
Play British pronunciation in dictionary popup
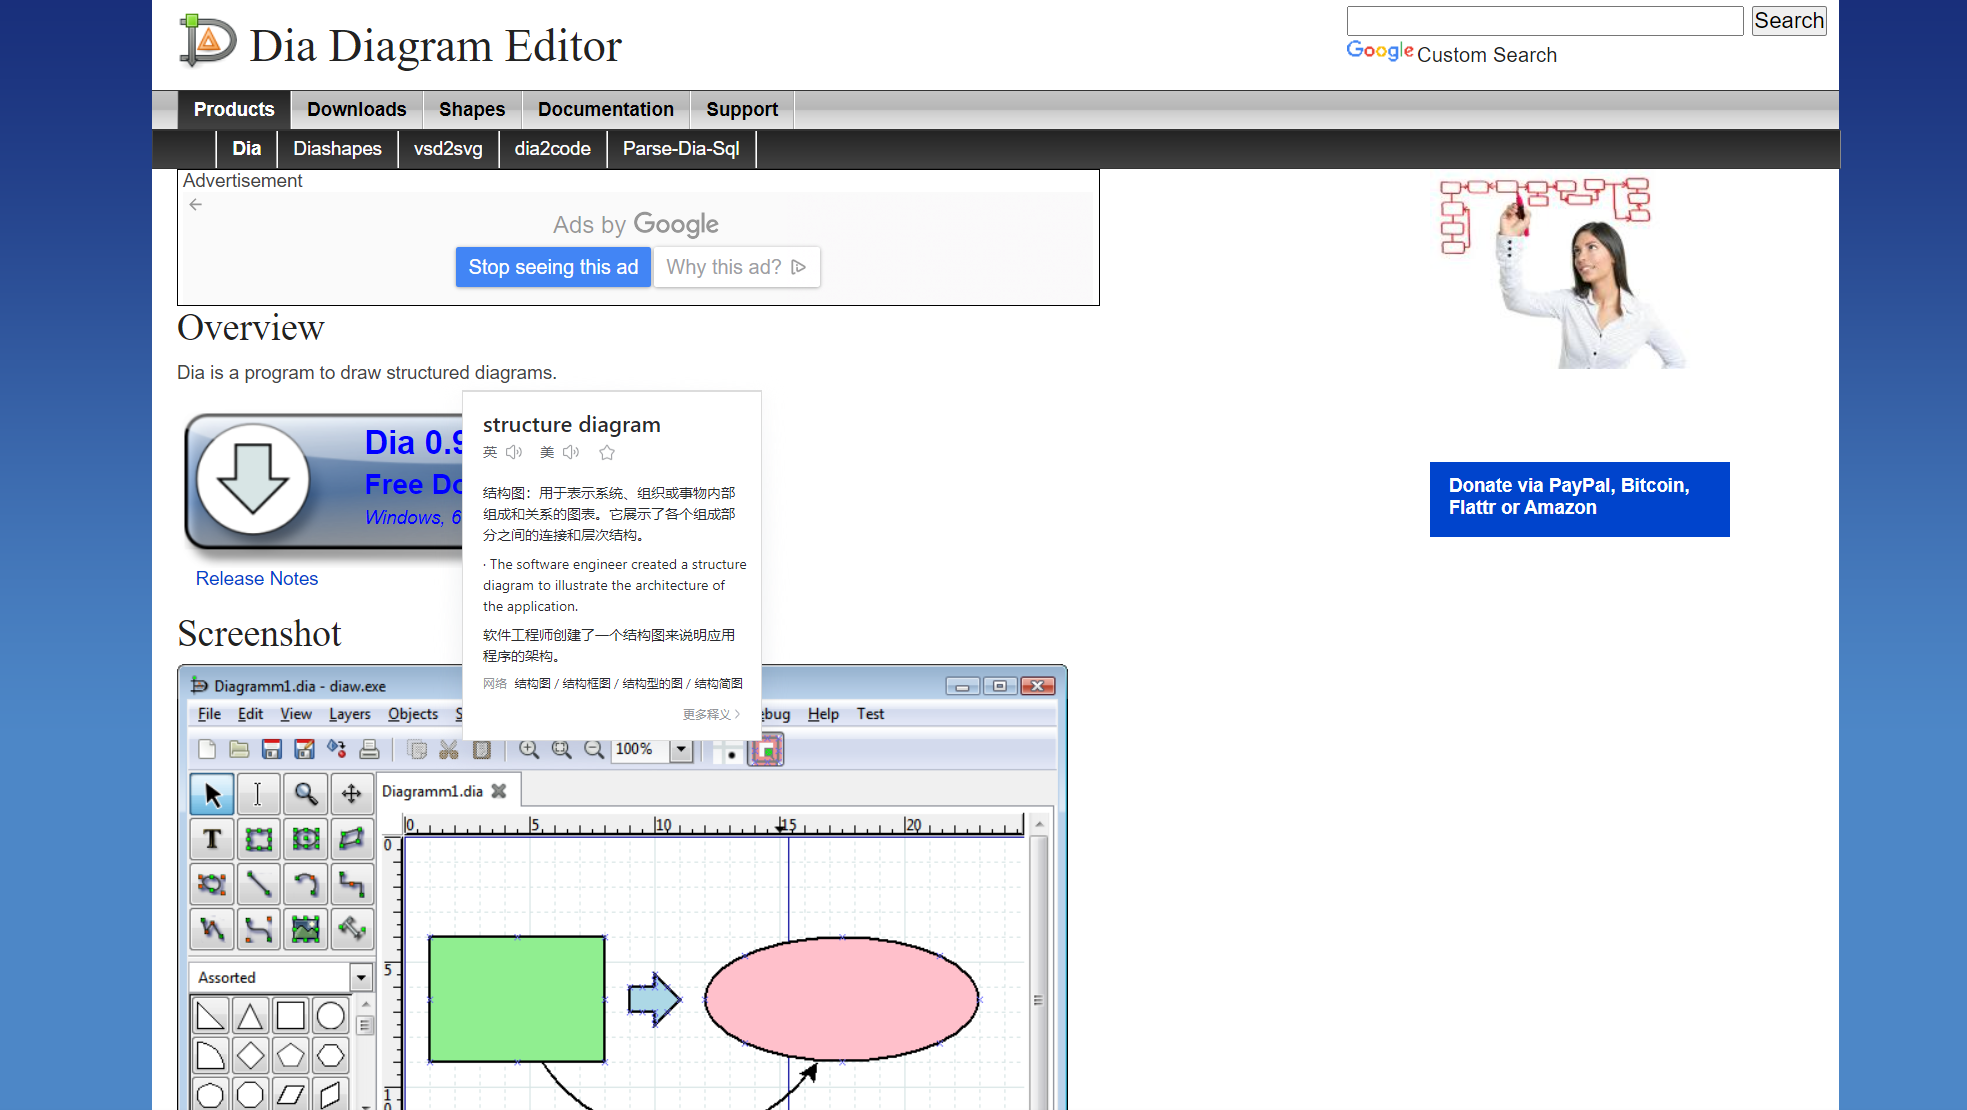(514, 452)
